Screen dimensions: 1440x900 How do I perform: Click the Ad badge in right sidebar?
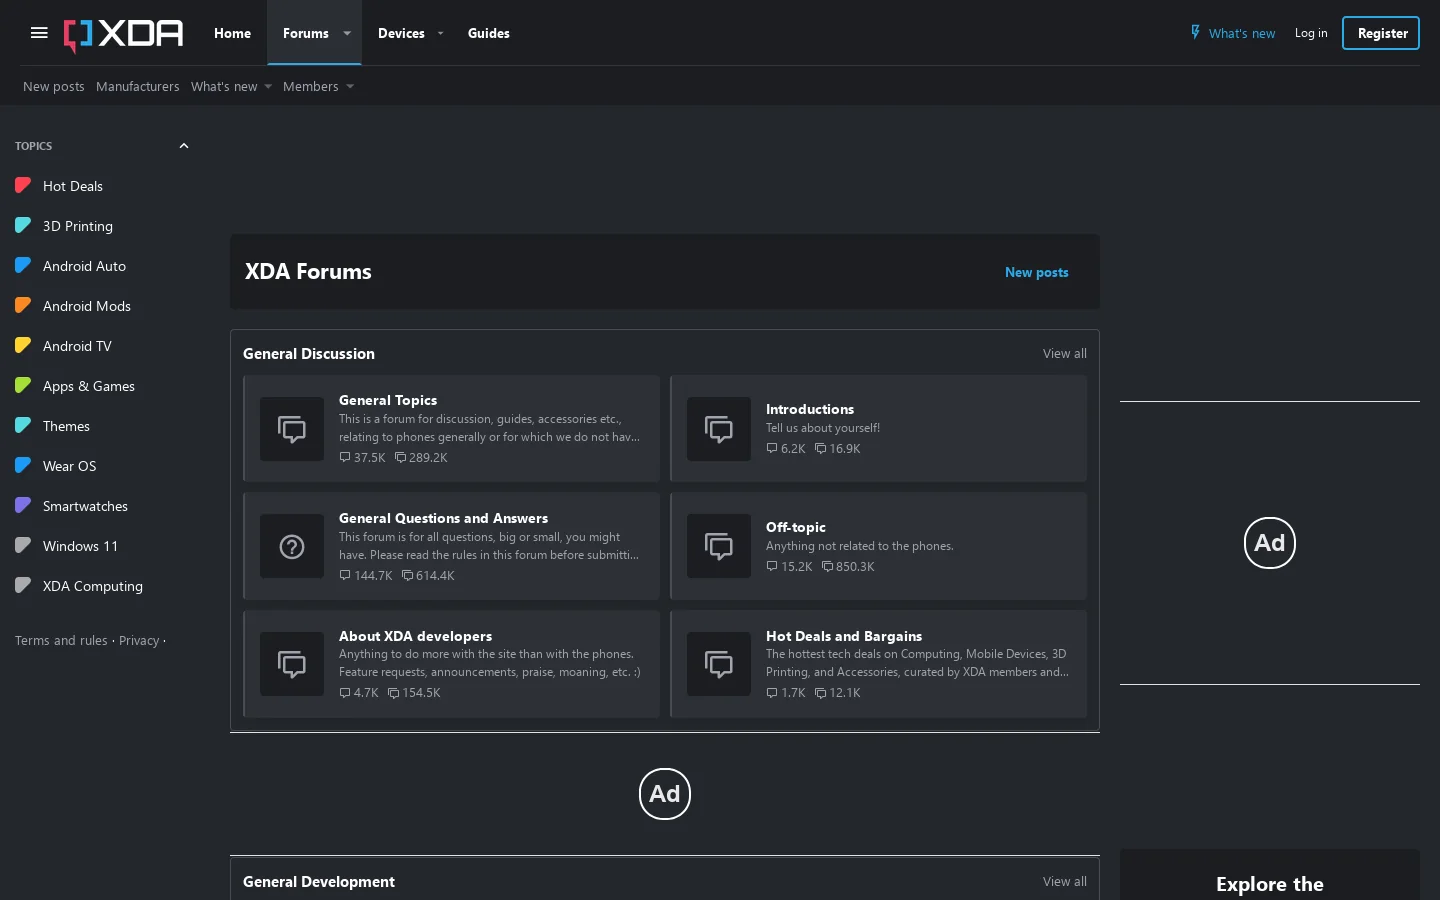pyautogui.click(x=1270, y=543)
